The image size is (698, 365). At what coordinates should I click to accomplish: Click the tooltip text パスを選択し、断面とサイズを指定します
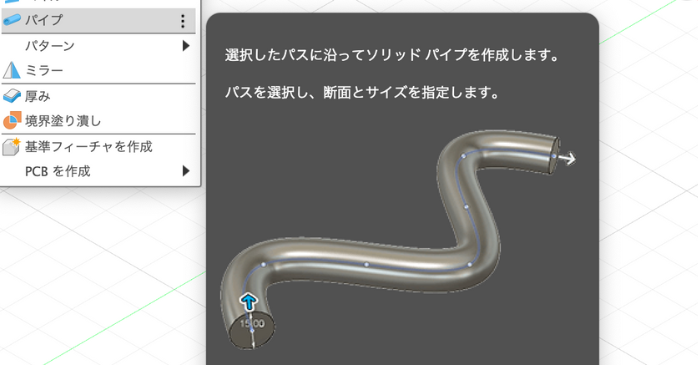(x=362, y=93)
